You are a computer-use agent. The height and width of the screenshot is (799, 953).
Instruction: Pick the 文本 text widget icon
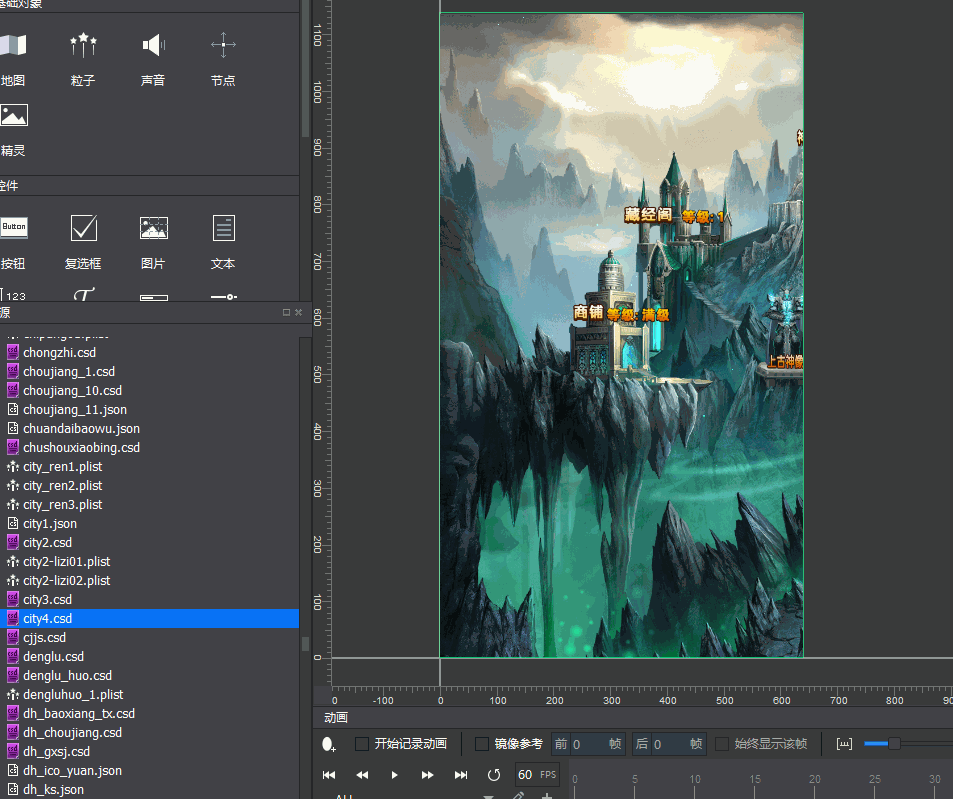(223, 228)
